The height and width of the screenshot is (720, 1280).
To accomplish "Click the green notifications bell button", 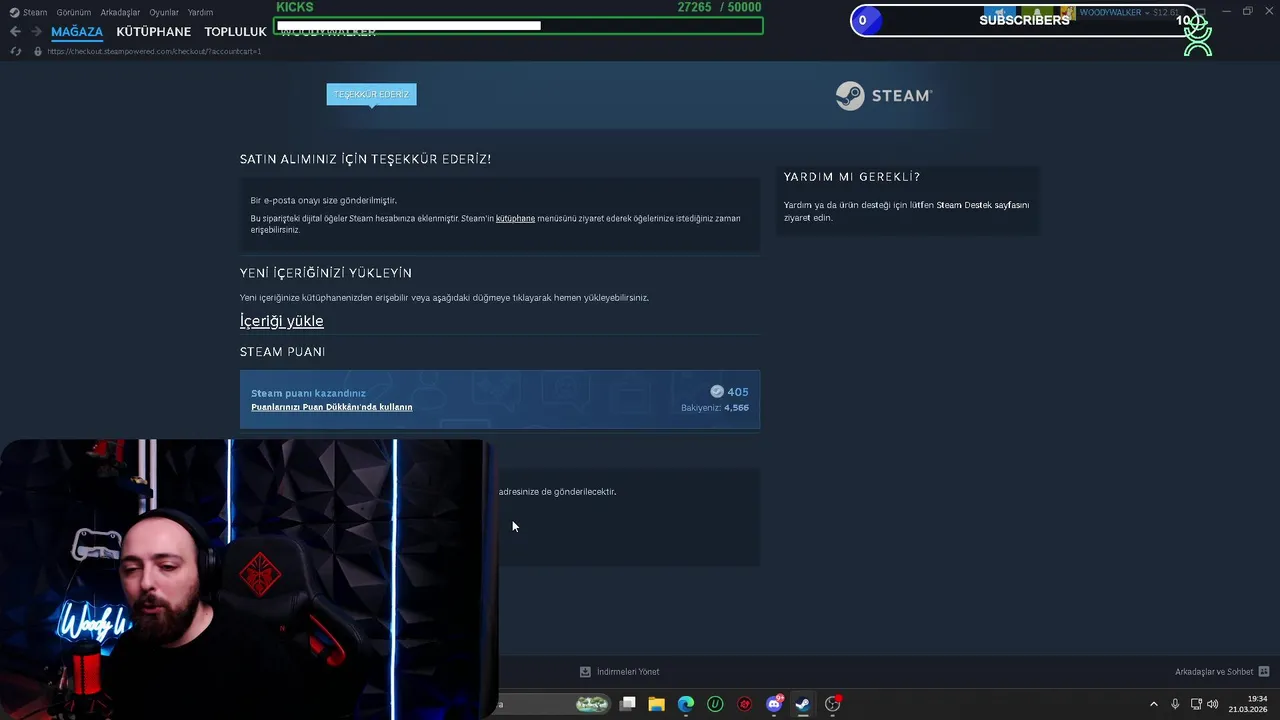I will (1037, 13).
